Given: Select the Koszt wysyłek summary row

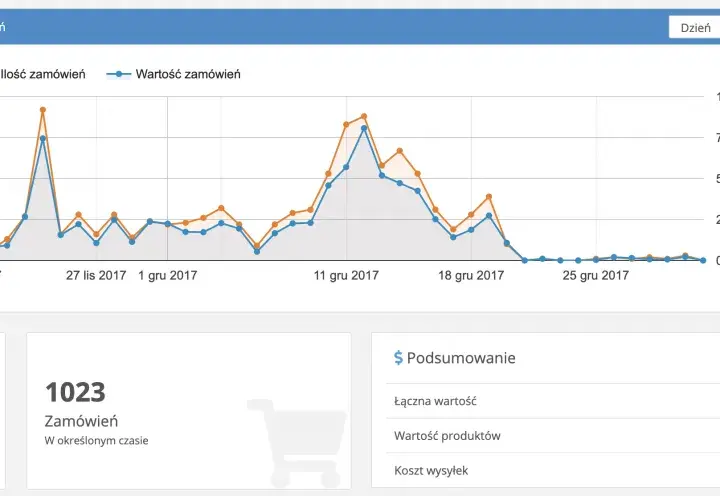Looking at the screenshot, I should pos(553,470).
